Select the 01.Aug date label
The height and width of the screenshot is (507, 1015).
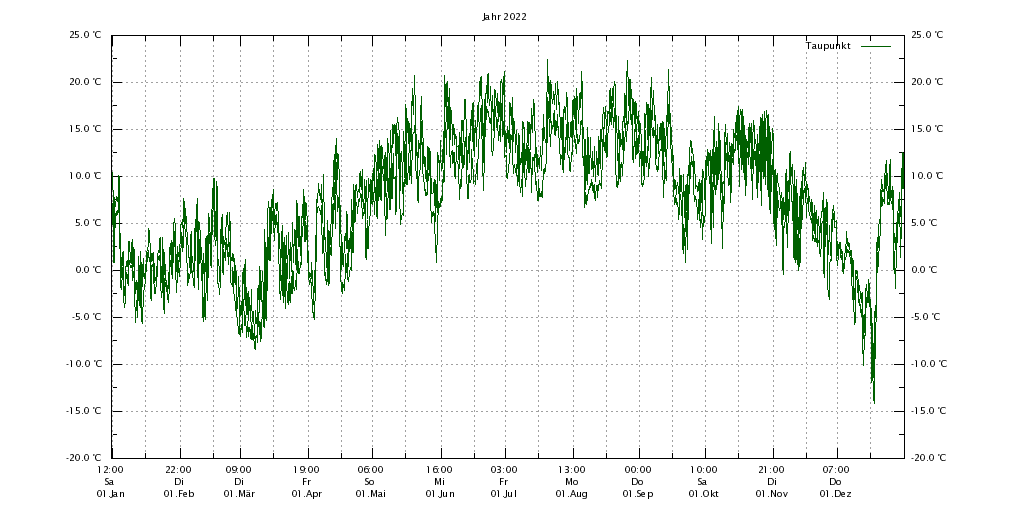pos(571,494)
